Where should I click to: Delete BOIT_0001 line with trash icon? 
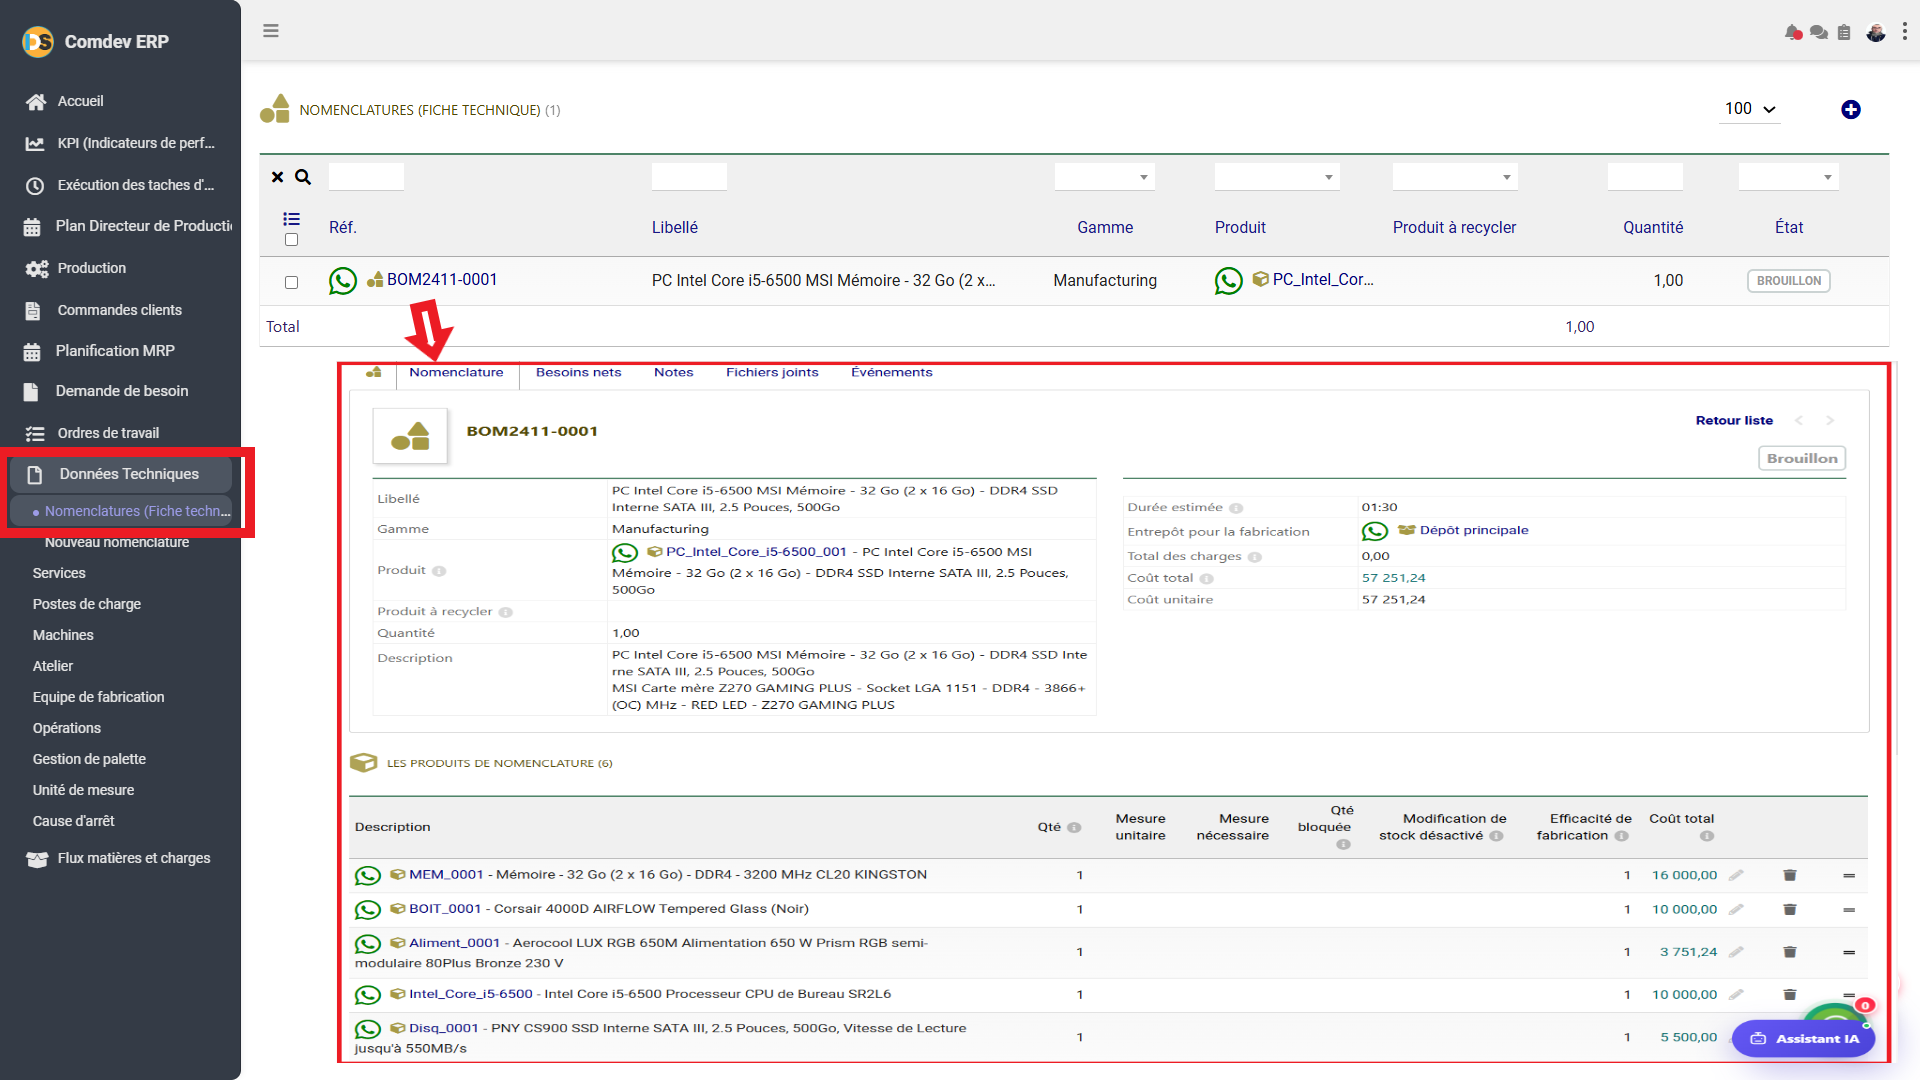(1790, 910)
